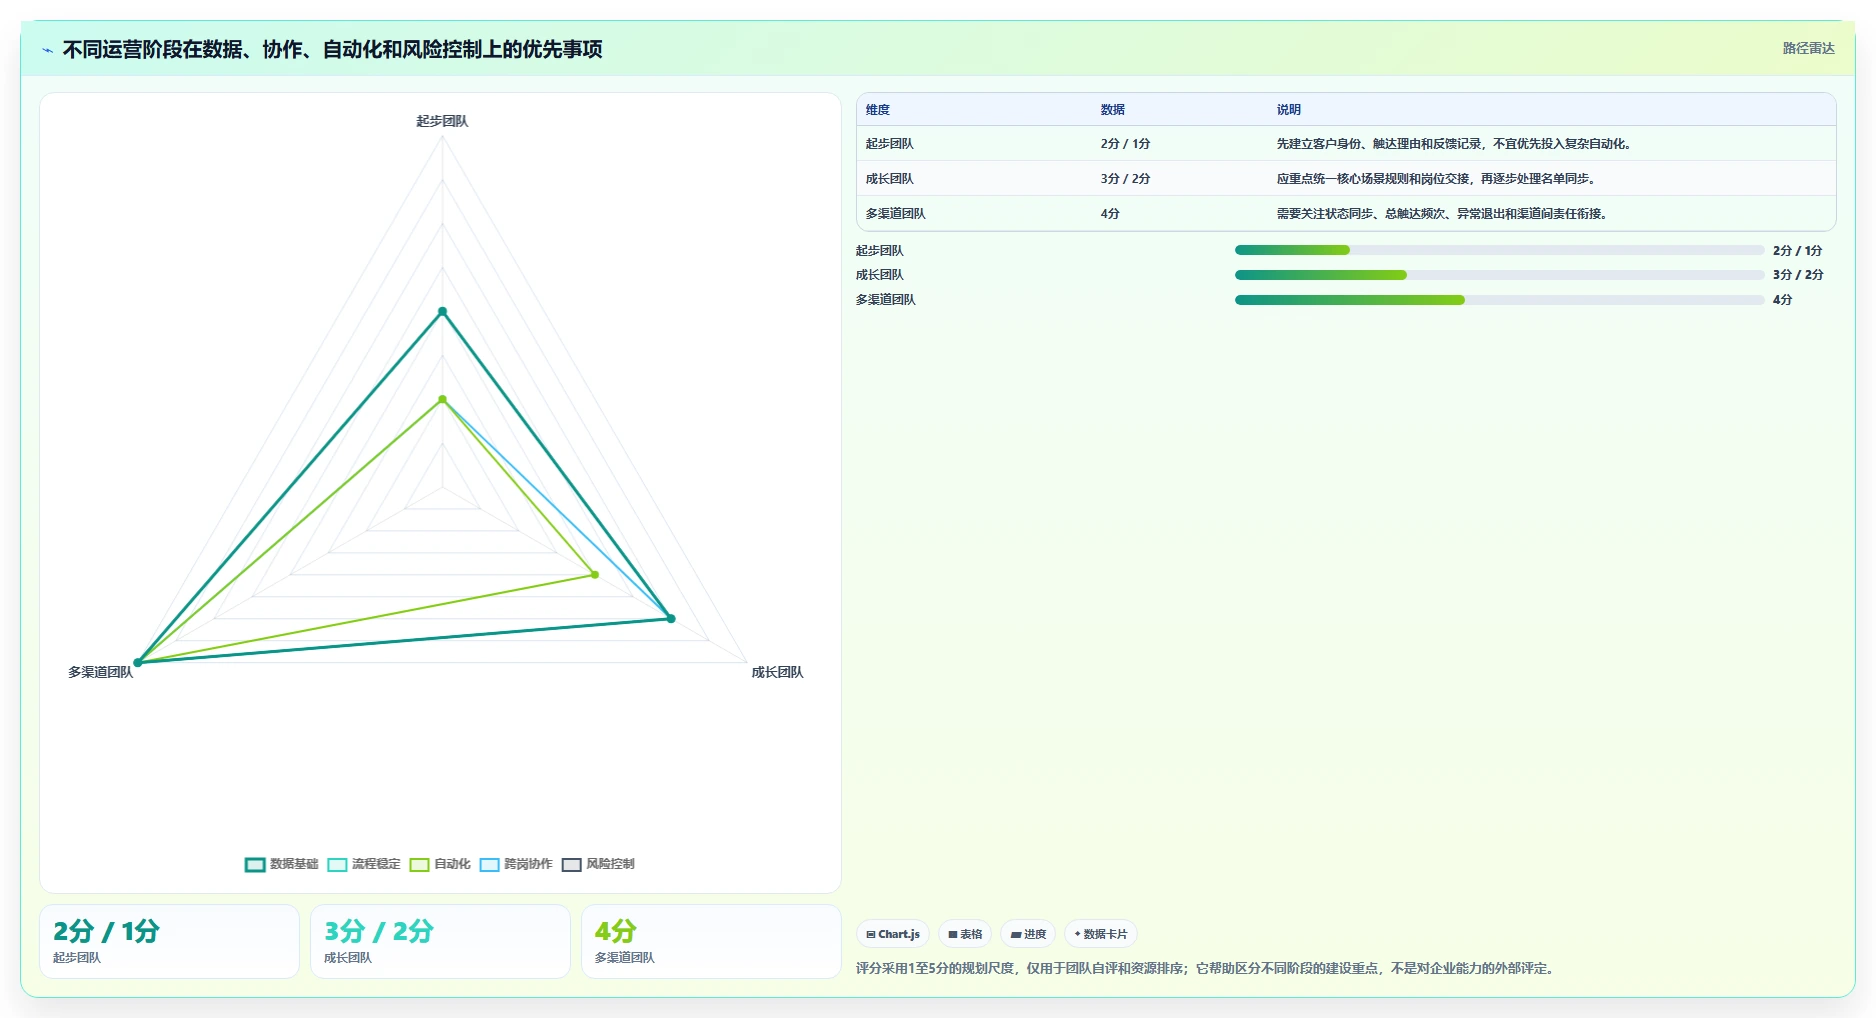Click the footnote text about 评分采用1至5分
The image size is (1876, 1018).
click(1207, 968)
